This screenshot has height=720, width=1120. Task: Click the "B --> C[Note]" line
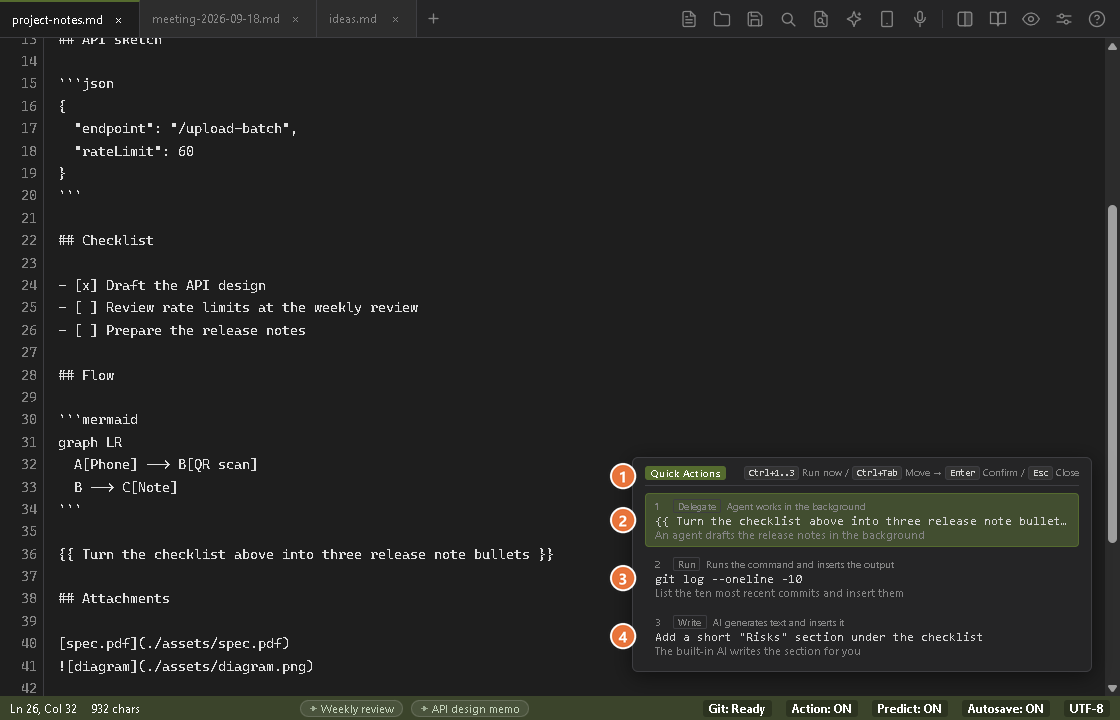click(x=125, y=487)
